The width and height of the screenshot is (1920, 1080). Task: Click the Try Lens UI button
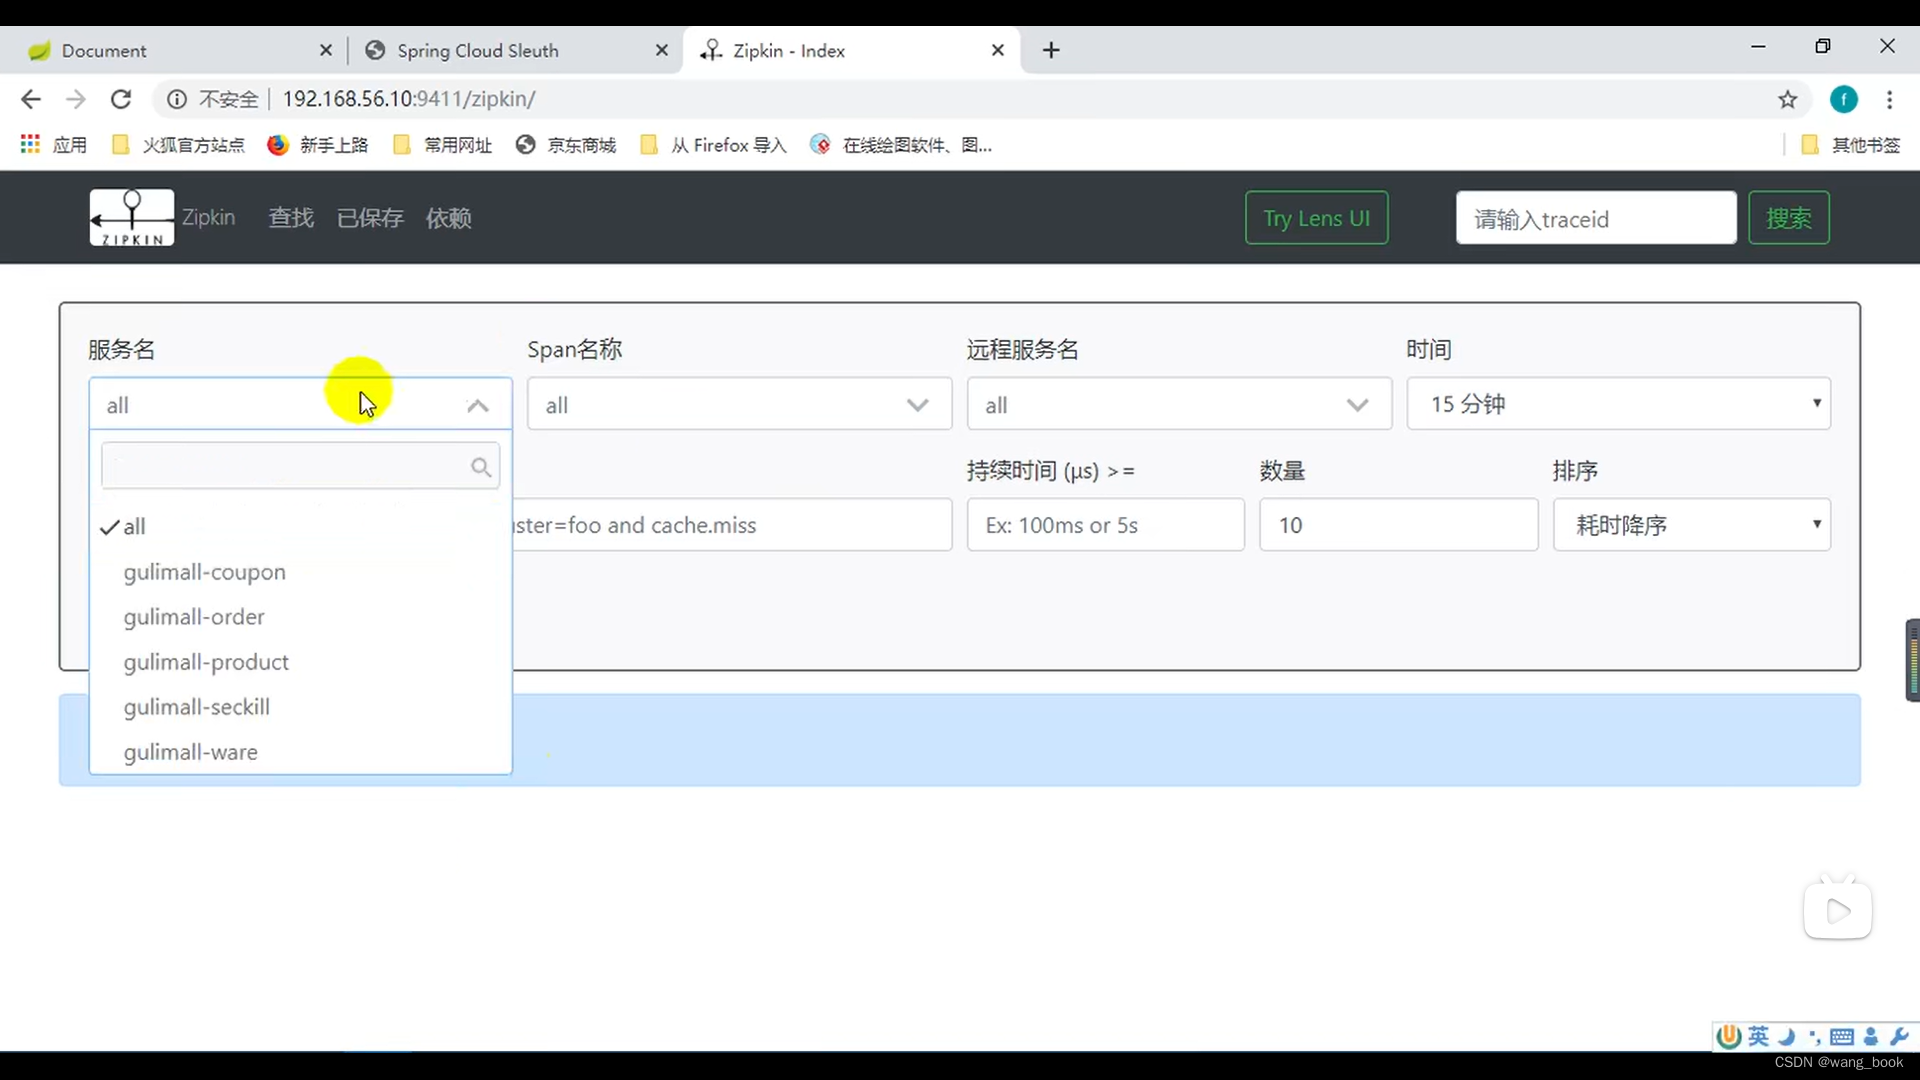(1316, 218)
